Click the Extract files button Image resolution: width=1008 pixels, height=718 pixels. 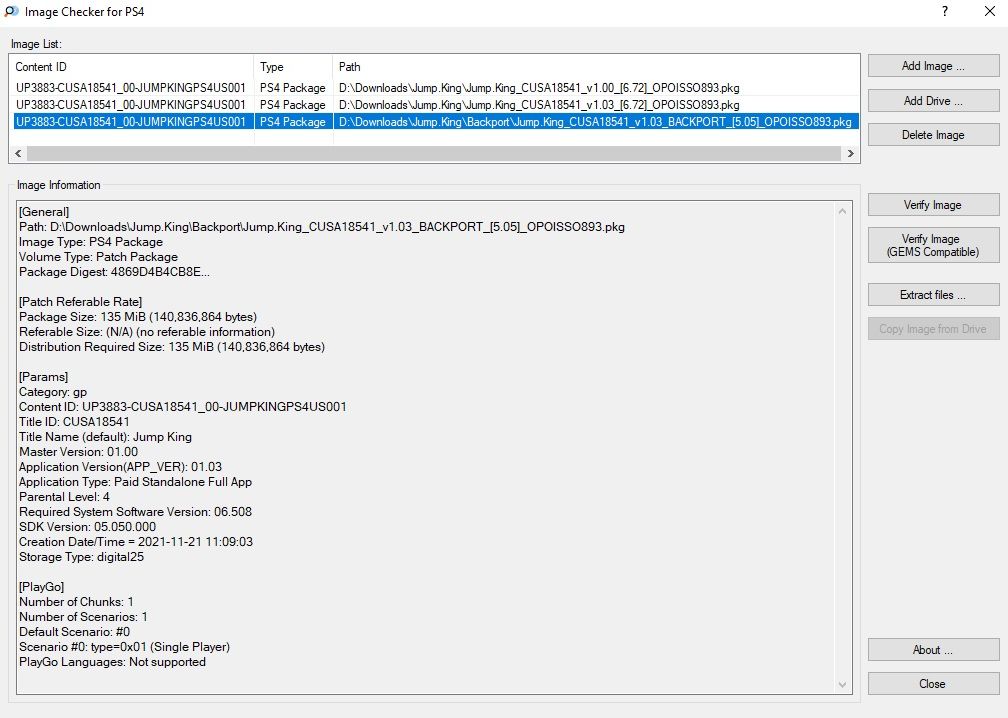[x=933, y=295]
